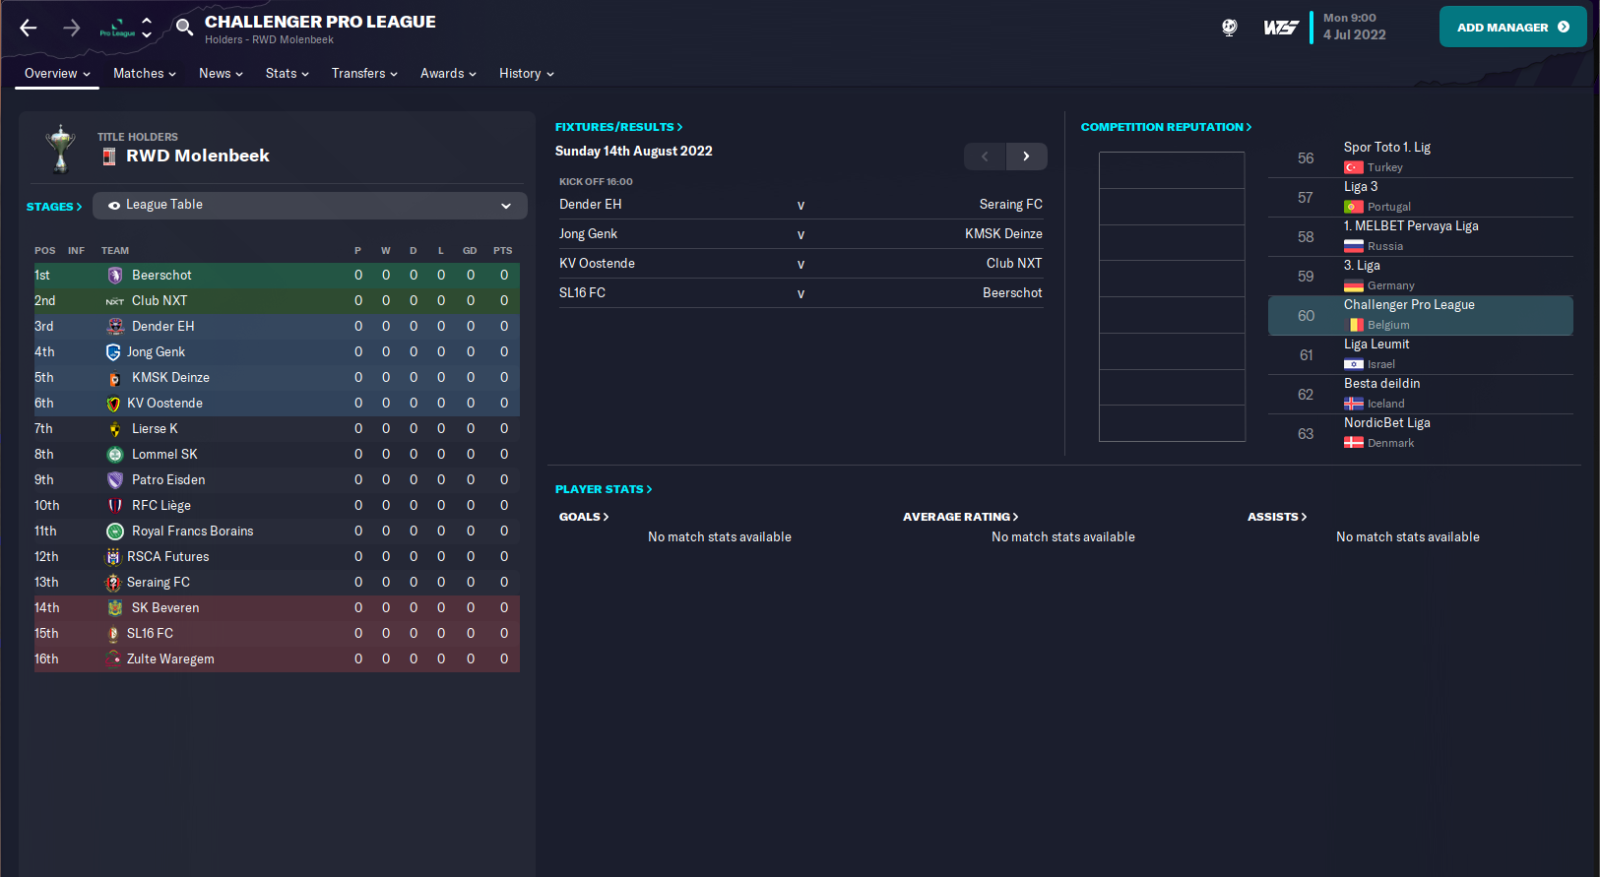Click KMSK Deinze badge in table
This screenshot has width=1600, height=877.
[115, 378]
